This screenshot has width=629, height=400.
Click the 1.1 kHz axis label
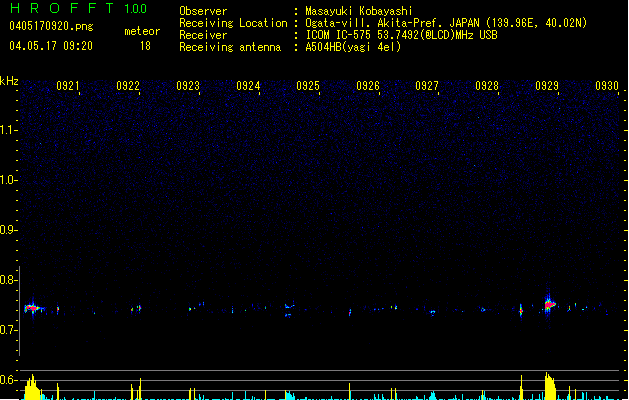pos(7,130)
